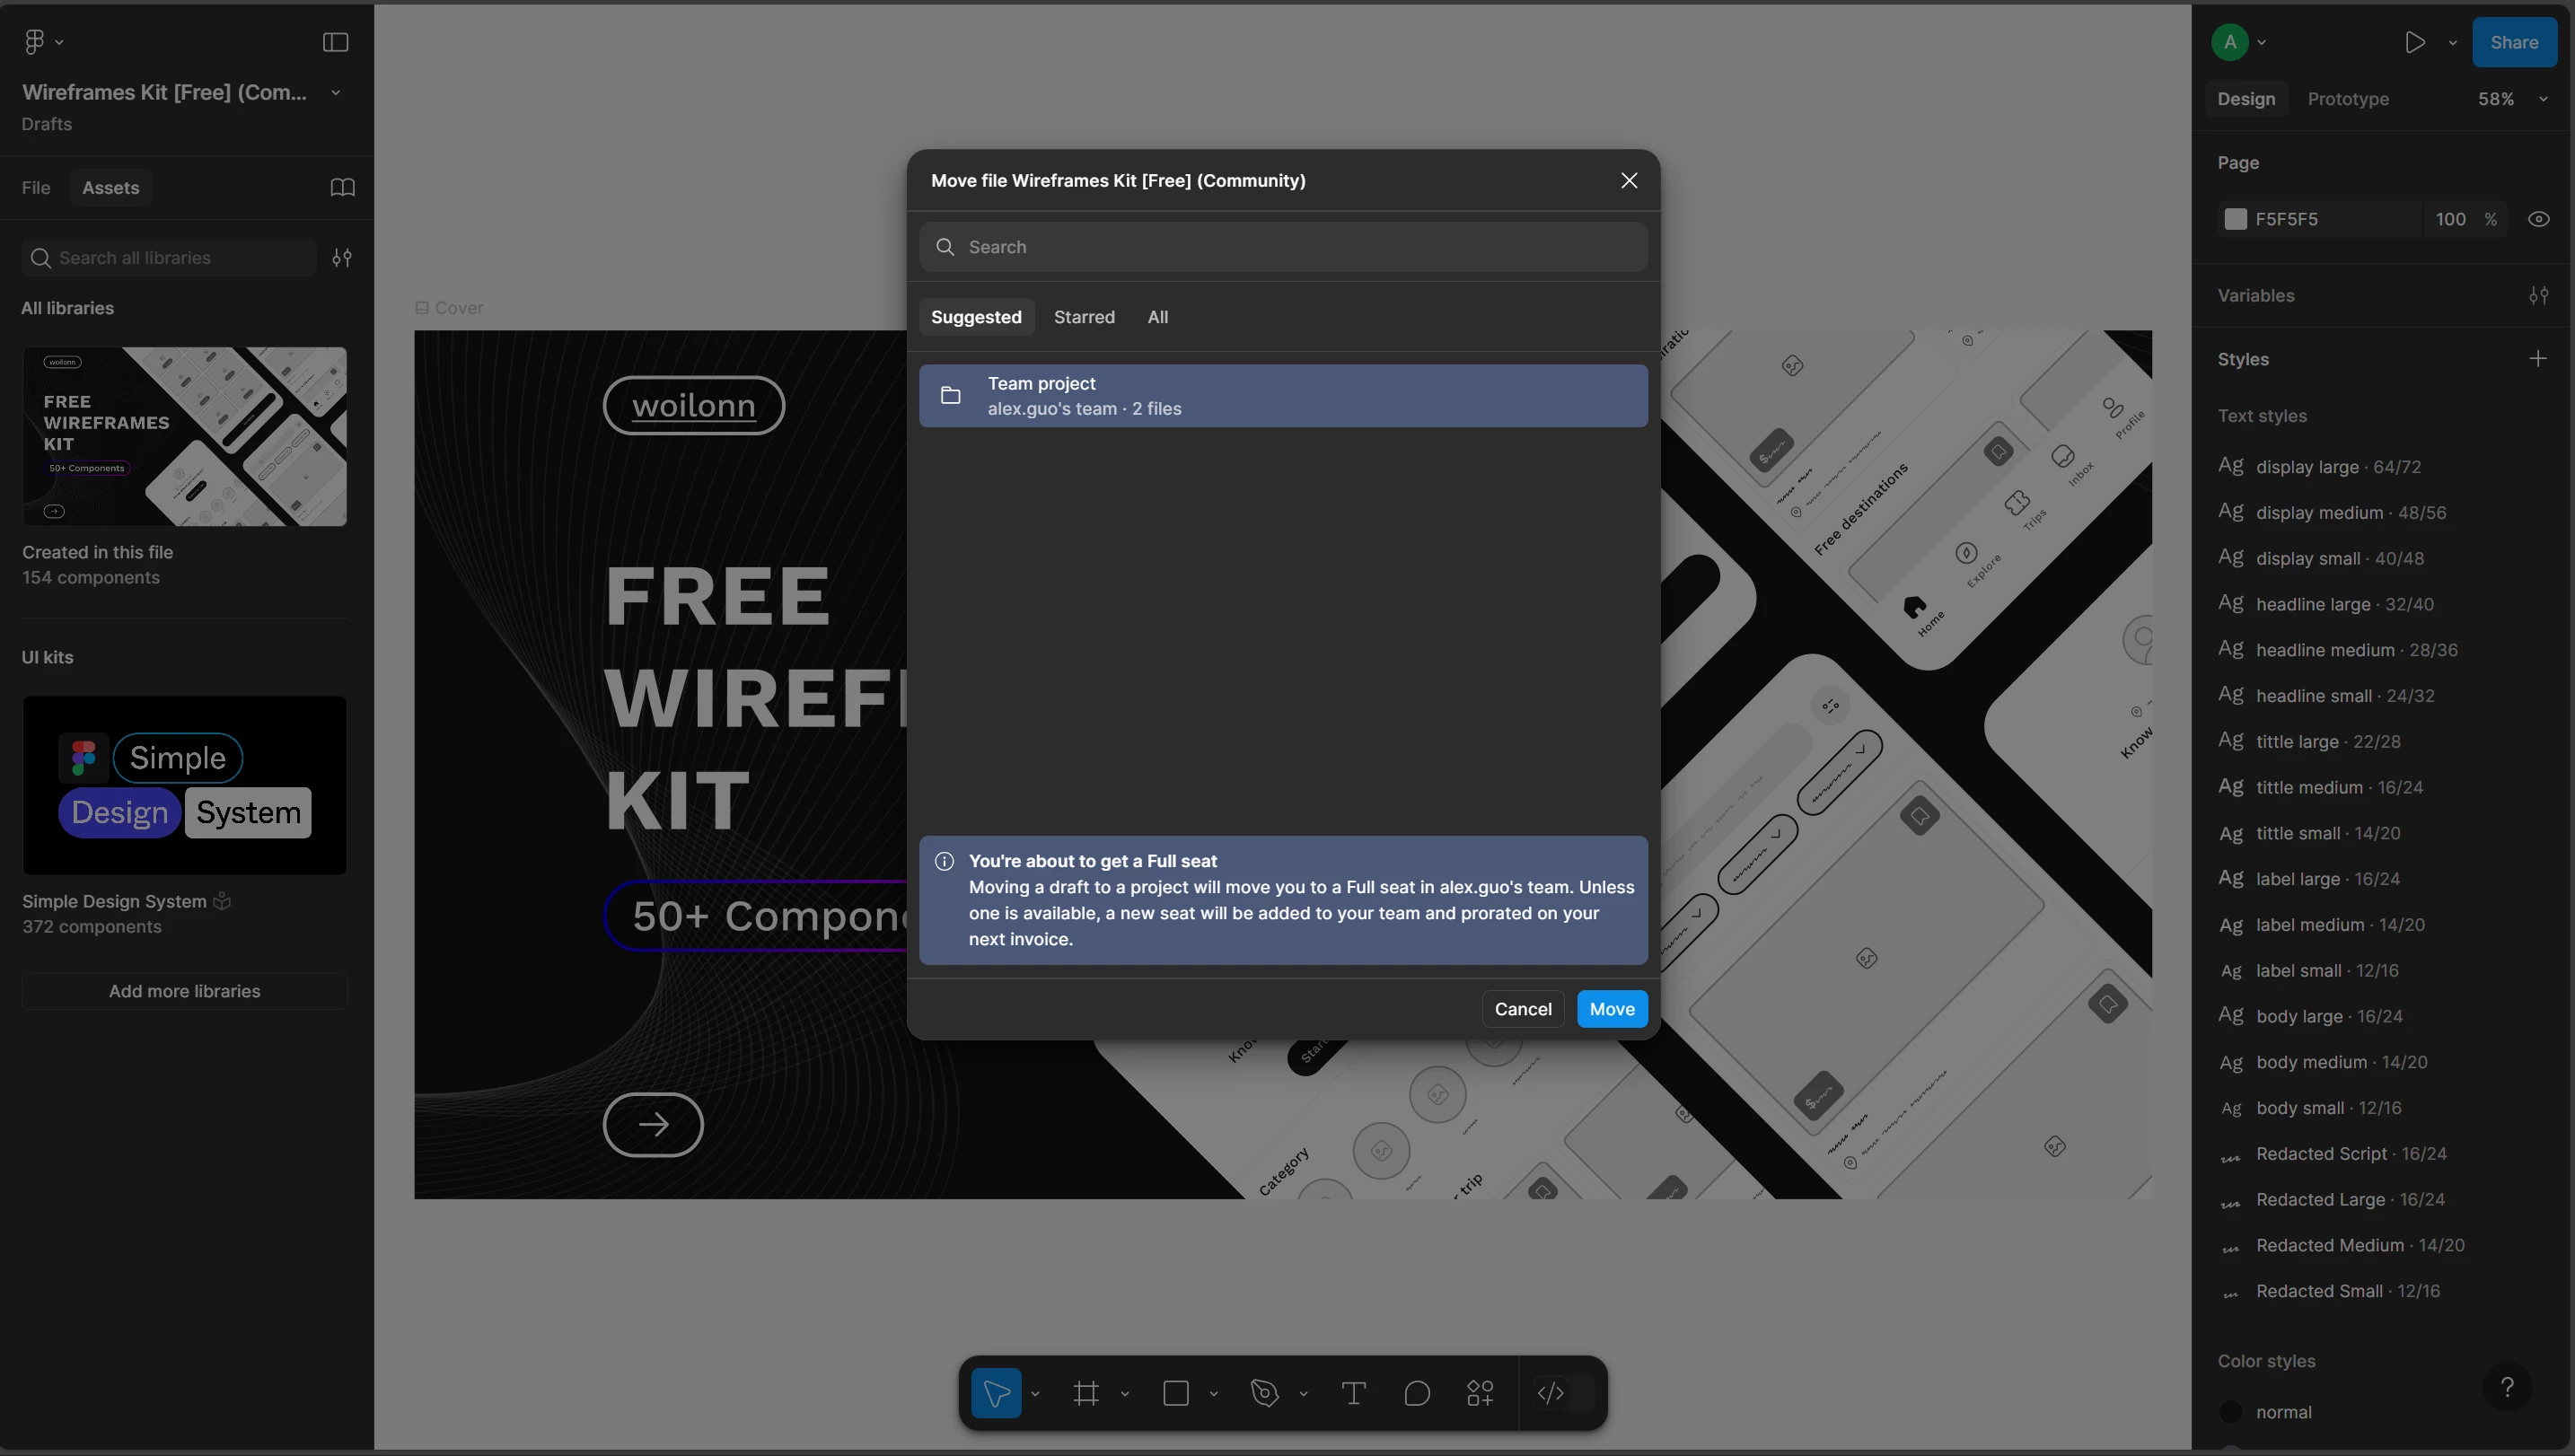
Task: Select the Frame tool in bottom toolbar
Action: (x=1086, y=1393)
